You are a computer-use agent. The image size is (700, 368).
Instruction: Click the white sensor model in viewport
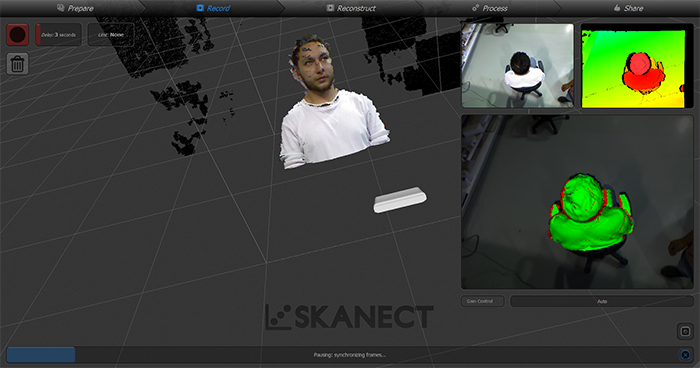(400, 200)
